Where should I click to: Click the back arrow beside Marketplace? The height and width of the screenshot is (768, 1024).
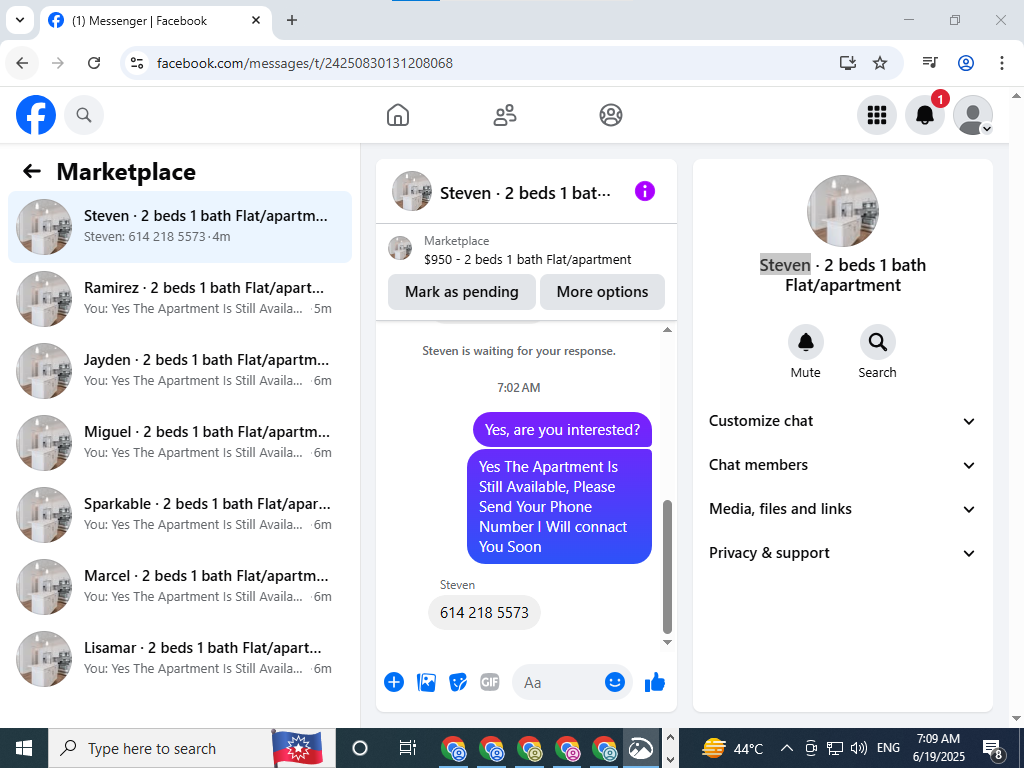click(x=31, y=171)
